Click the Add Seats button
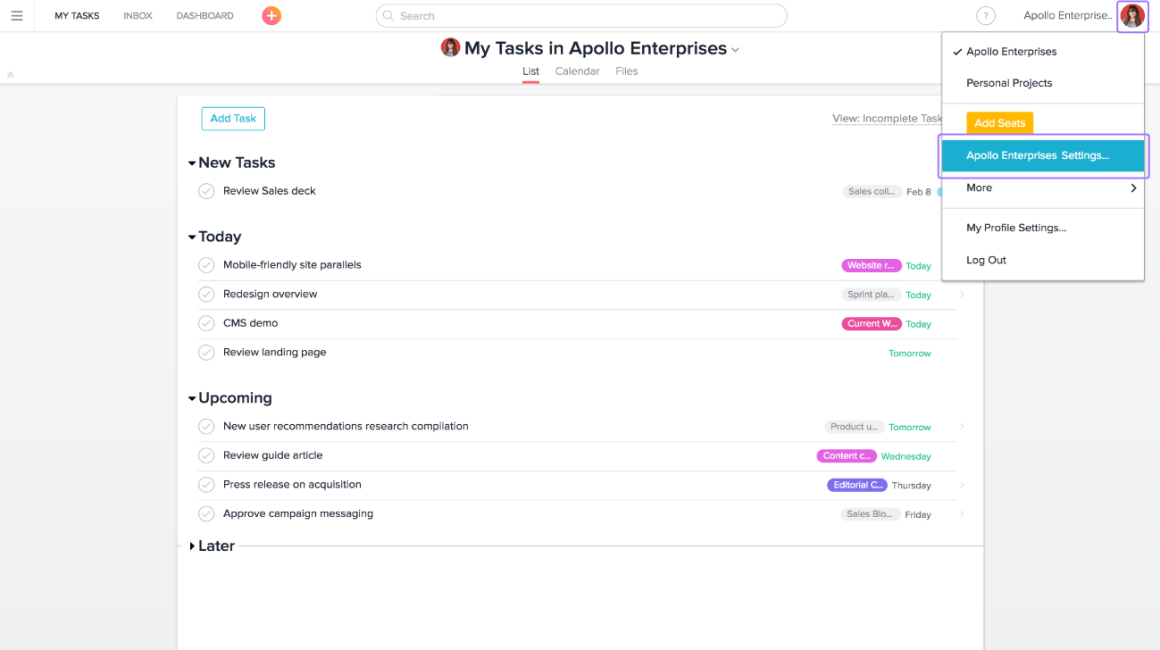The width and height of the screenshot is (1160, 650). pos(999,122)
